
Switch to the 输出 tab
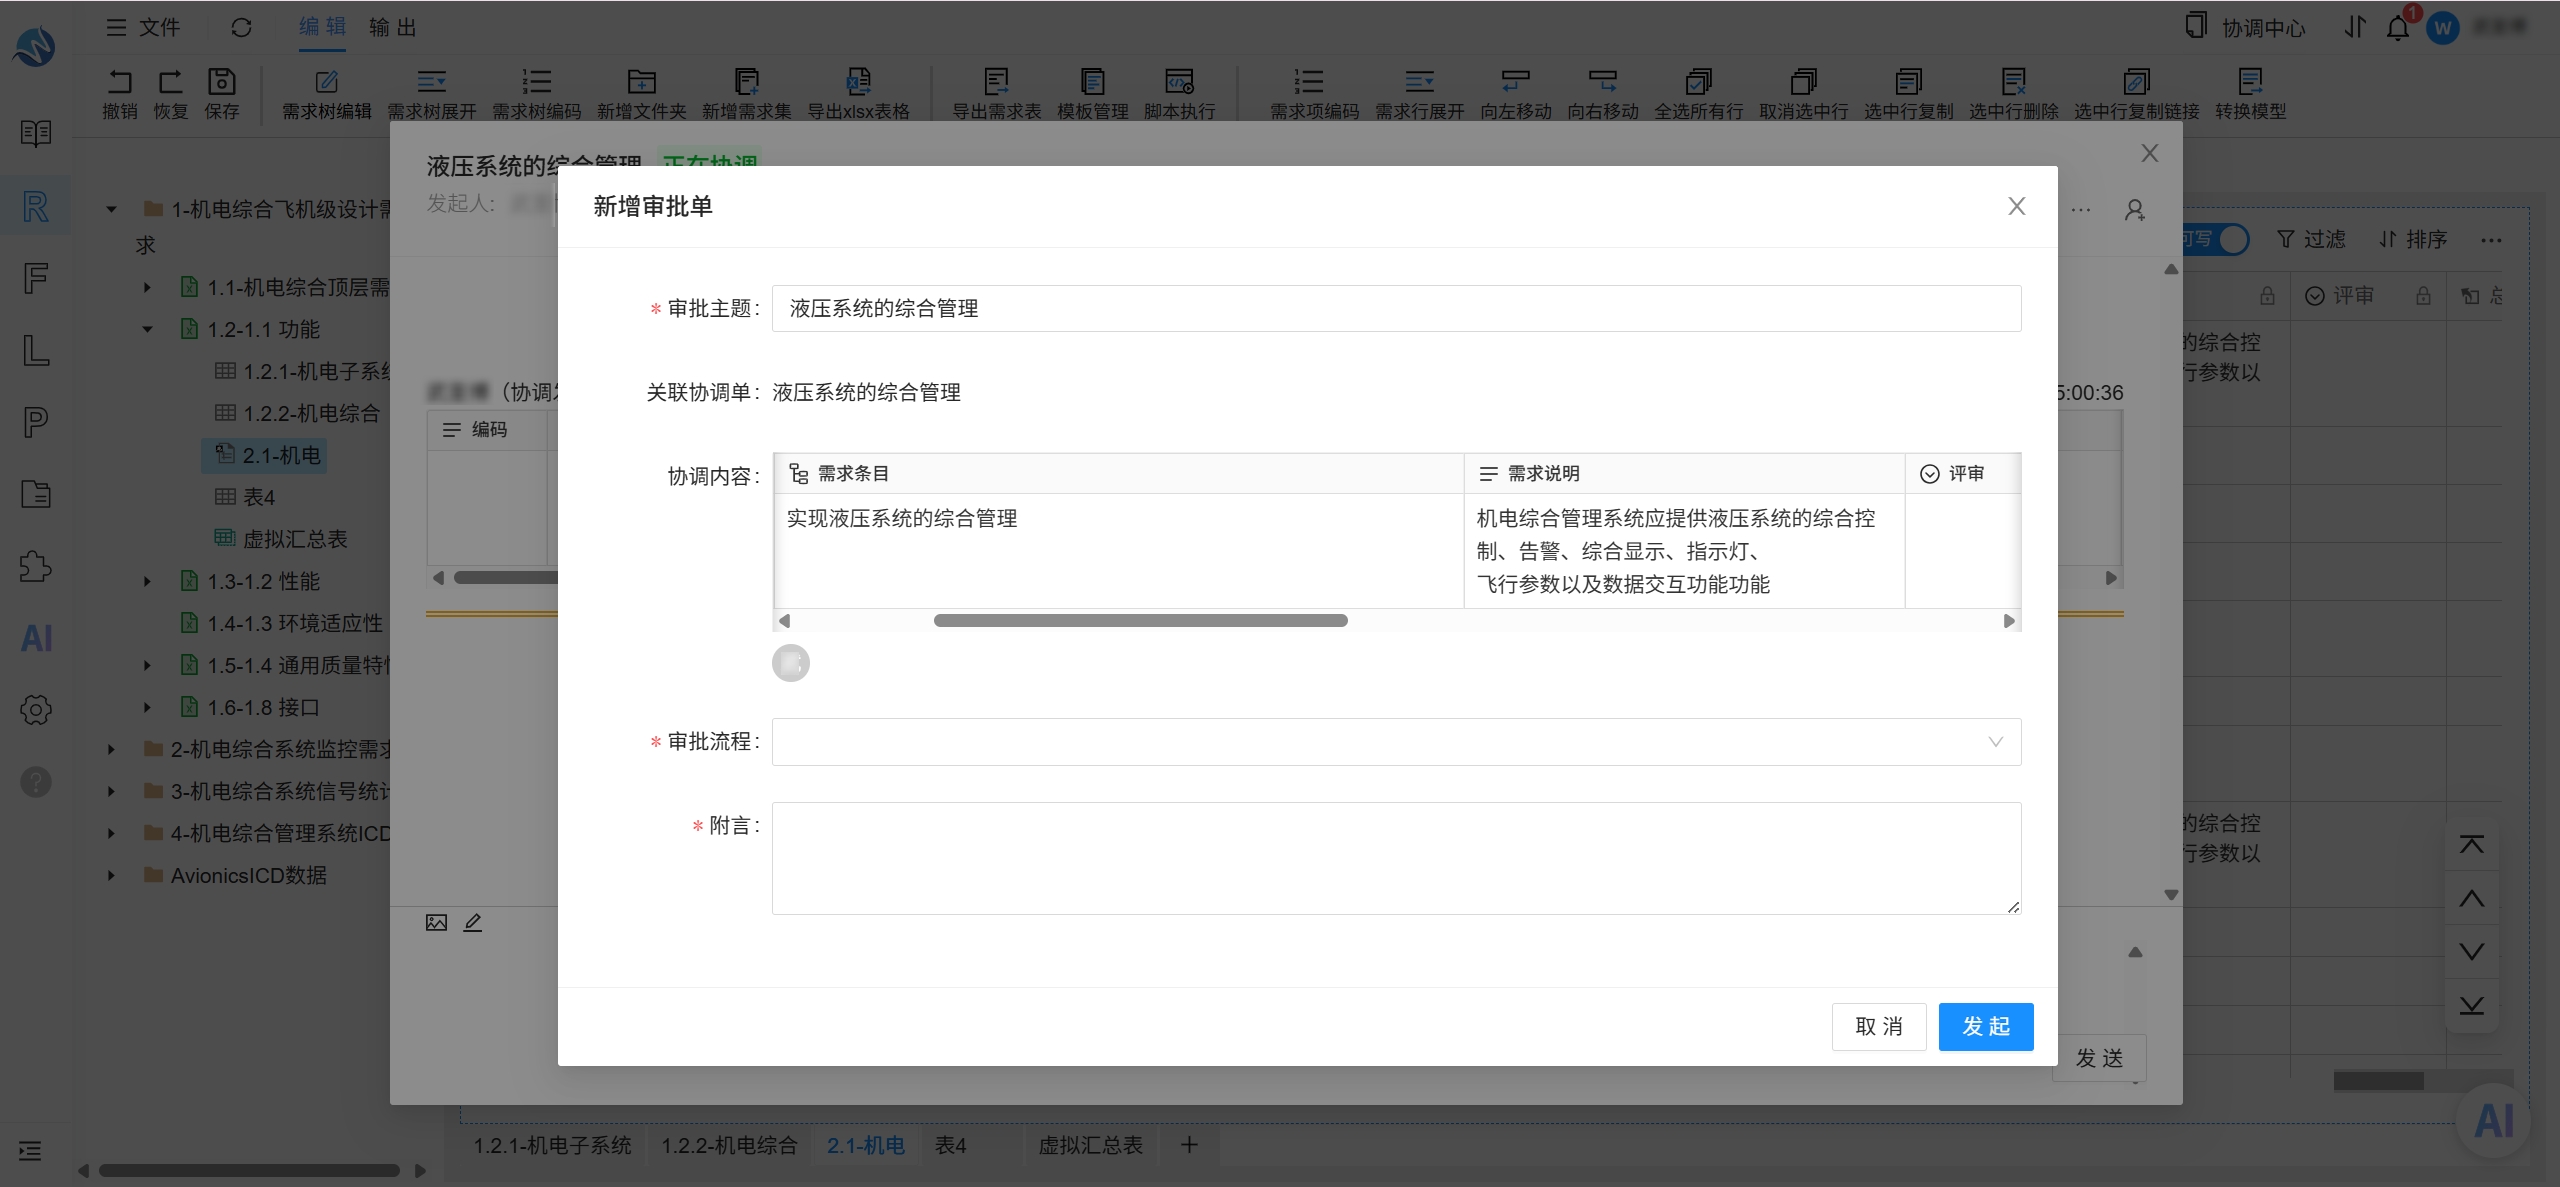(x=392, y=27)
